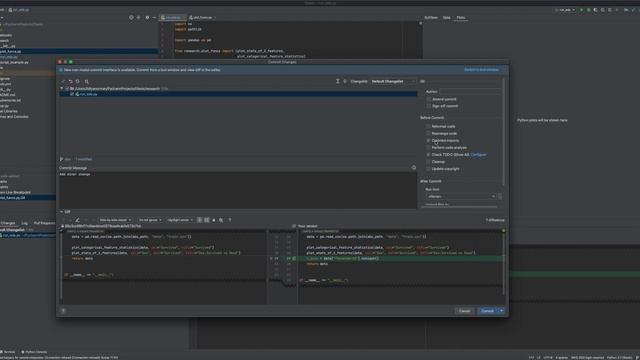Image resolution: width=640 pixels, height=360 pixels.
Task: Click the Your version checkbox in diff header
Action: coord(294,226)
